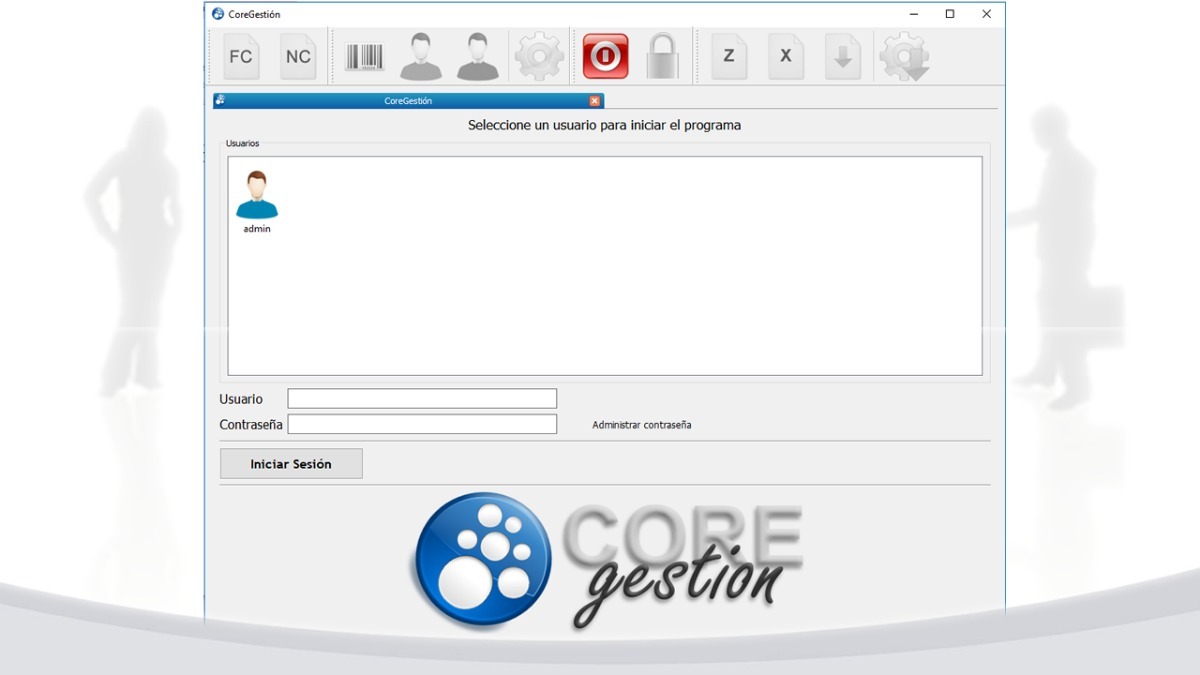This screenshot has width=1200, height=675.
Task: Select the admin user avatar
Action: (x=257, y=198)
